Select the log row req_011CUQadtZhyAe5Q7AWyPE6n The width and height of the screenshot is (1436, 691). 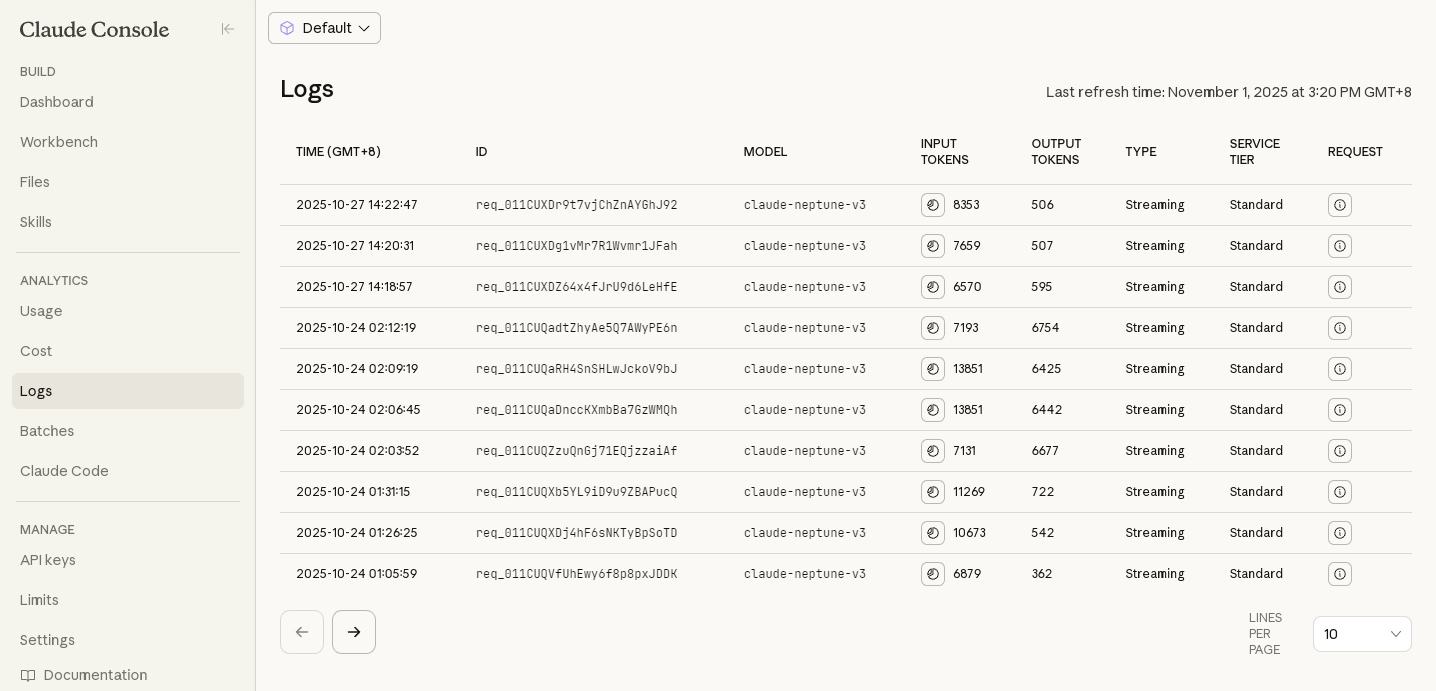pyautogui.click(x=846, y=328)
